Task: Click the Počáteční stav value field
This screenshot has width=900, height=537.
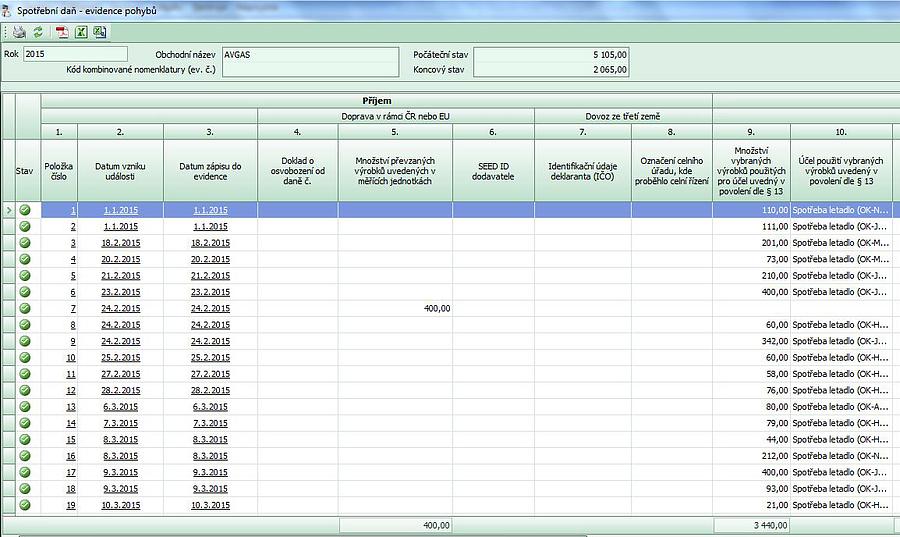Action: click(552, 54)
